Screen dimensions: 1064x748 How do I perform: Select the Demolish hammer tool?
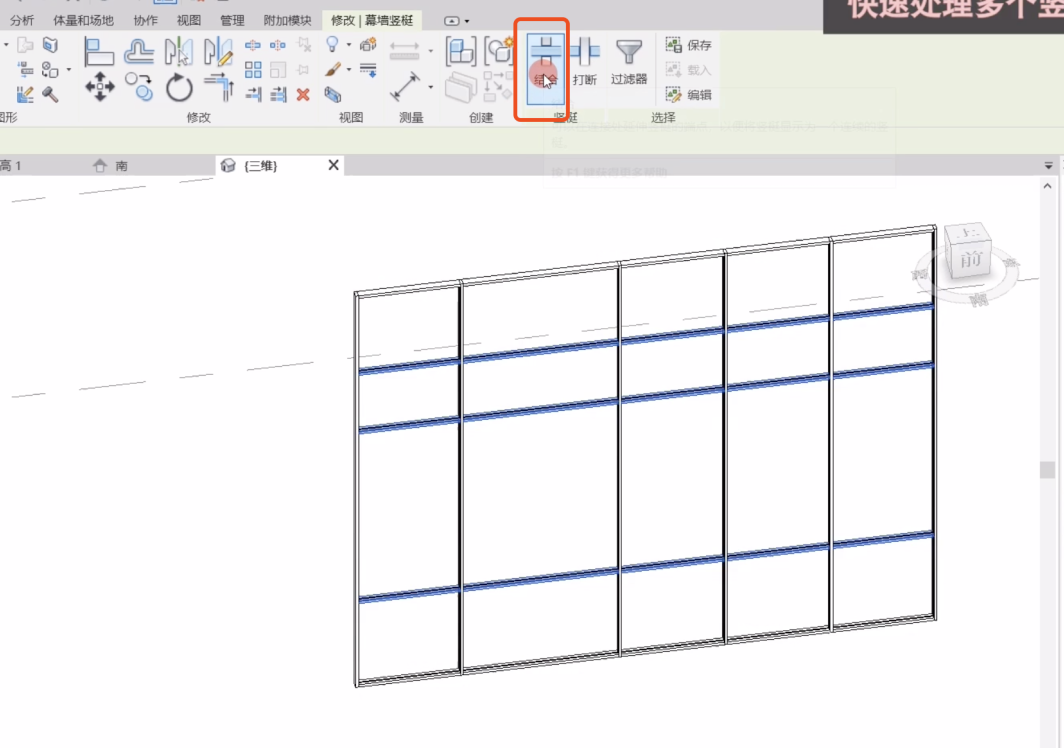click(50, 94)
